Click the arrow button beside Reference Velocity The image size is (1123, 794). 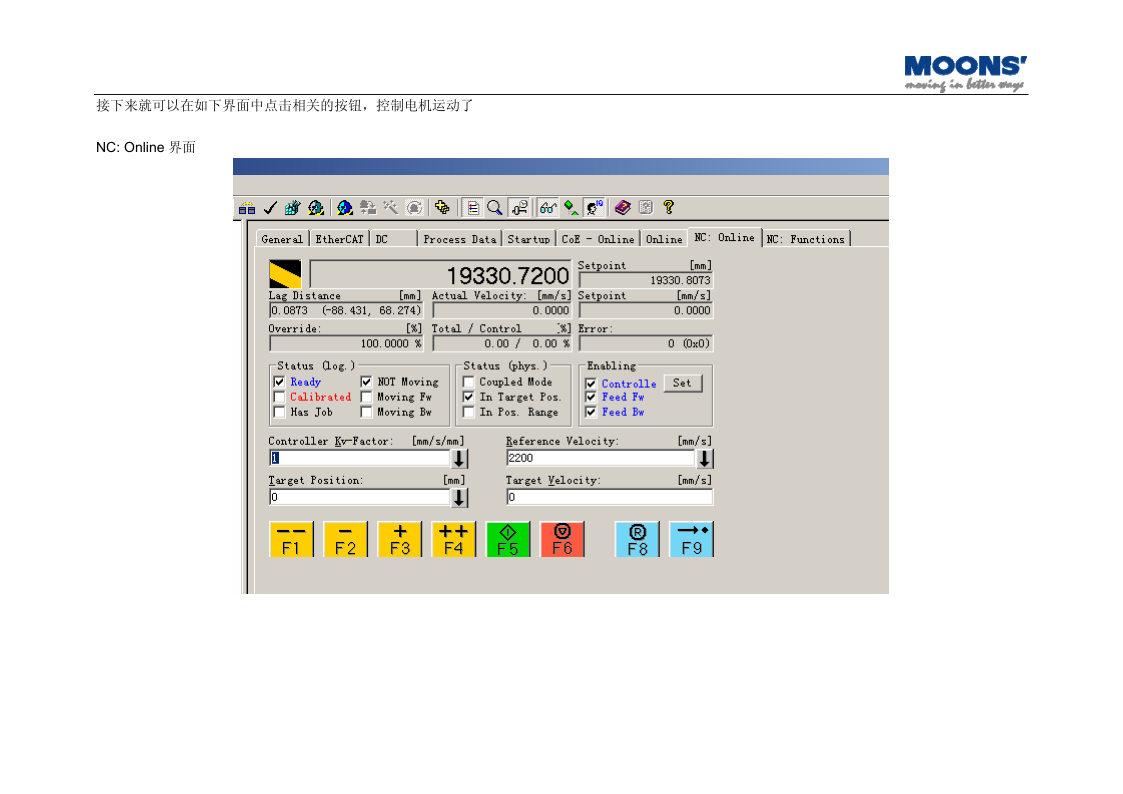(705, 459)
